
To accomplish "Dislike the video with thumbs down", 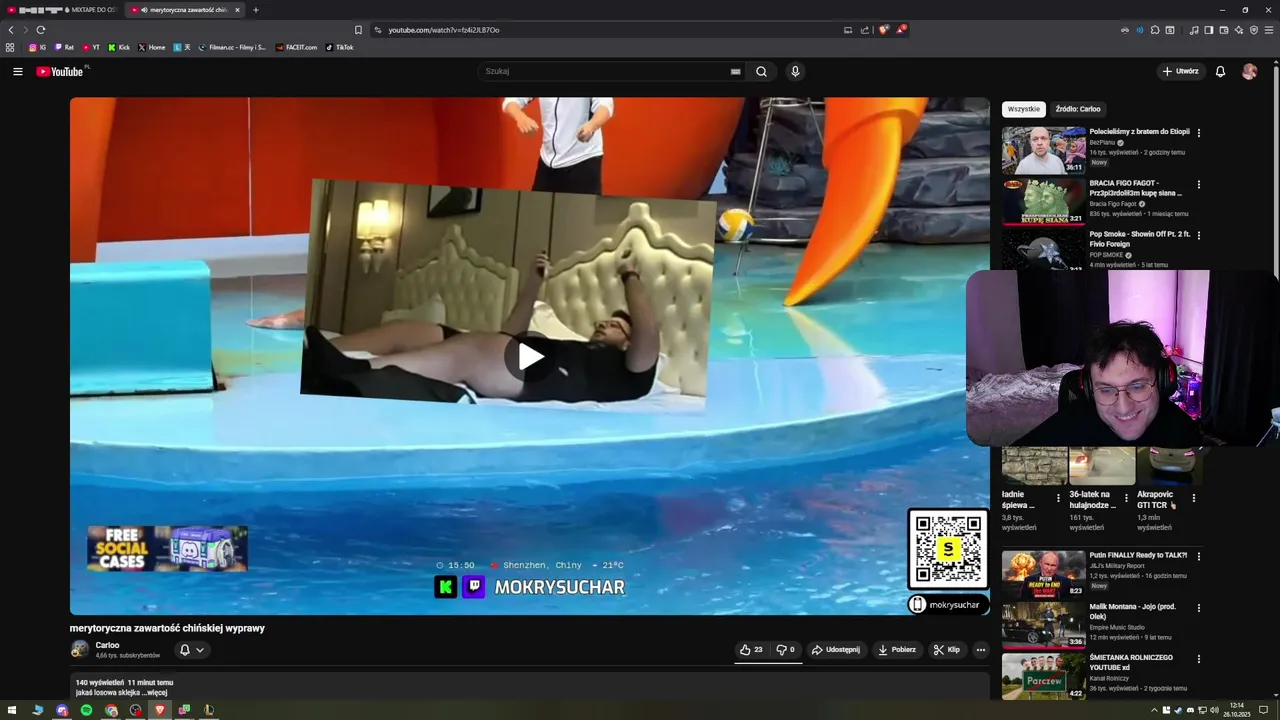I will pos(785,650).
